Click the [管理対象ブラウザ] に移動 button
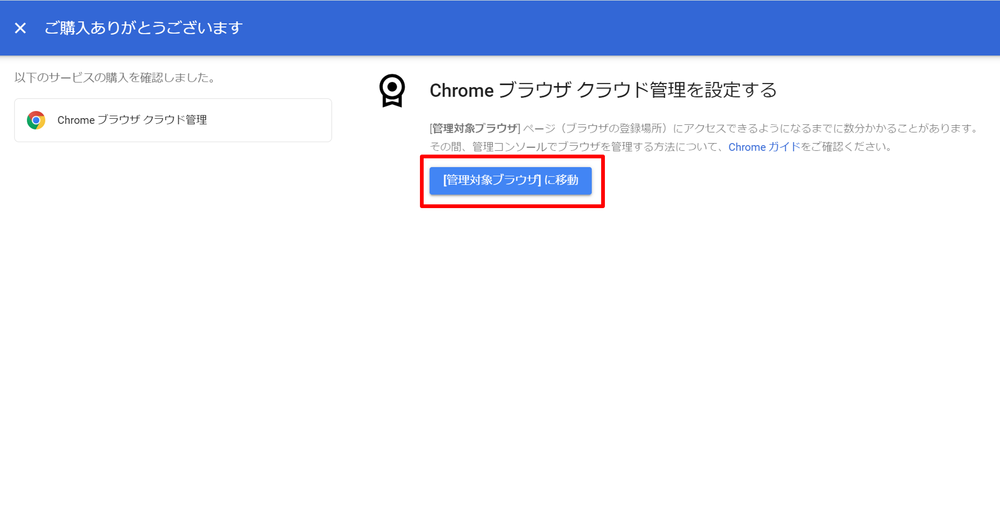 tap(510, 180)
